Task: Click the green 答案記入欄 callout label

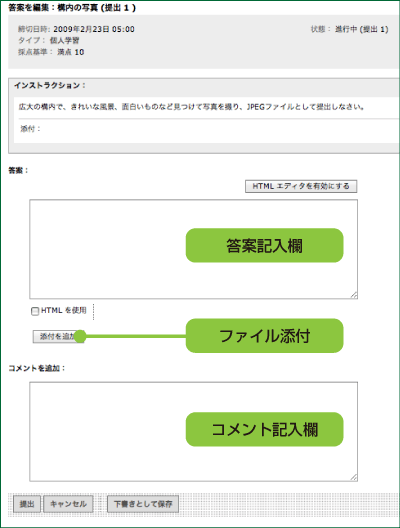Action: (264, 245)
